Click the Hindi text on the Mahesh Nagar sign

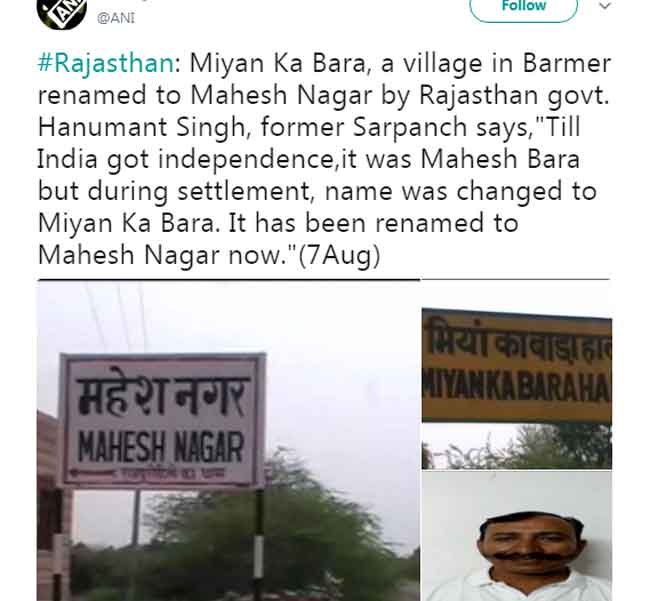(162, 394)
